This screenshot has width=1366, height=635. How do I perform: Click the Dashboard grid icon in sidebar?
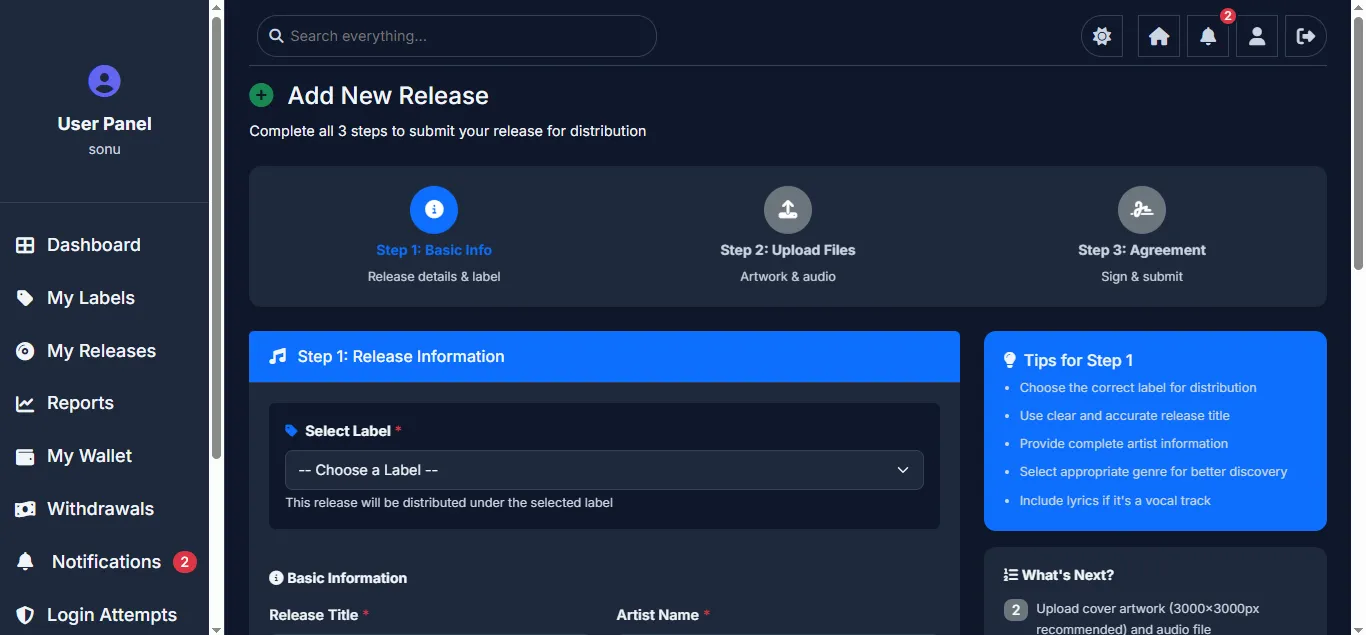click(x=25, y=245)
